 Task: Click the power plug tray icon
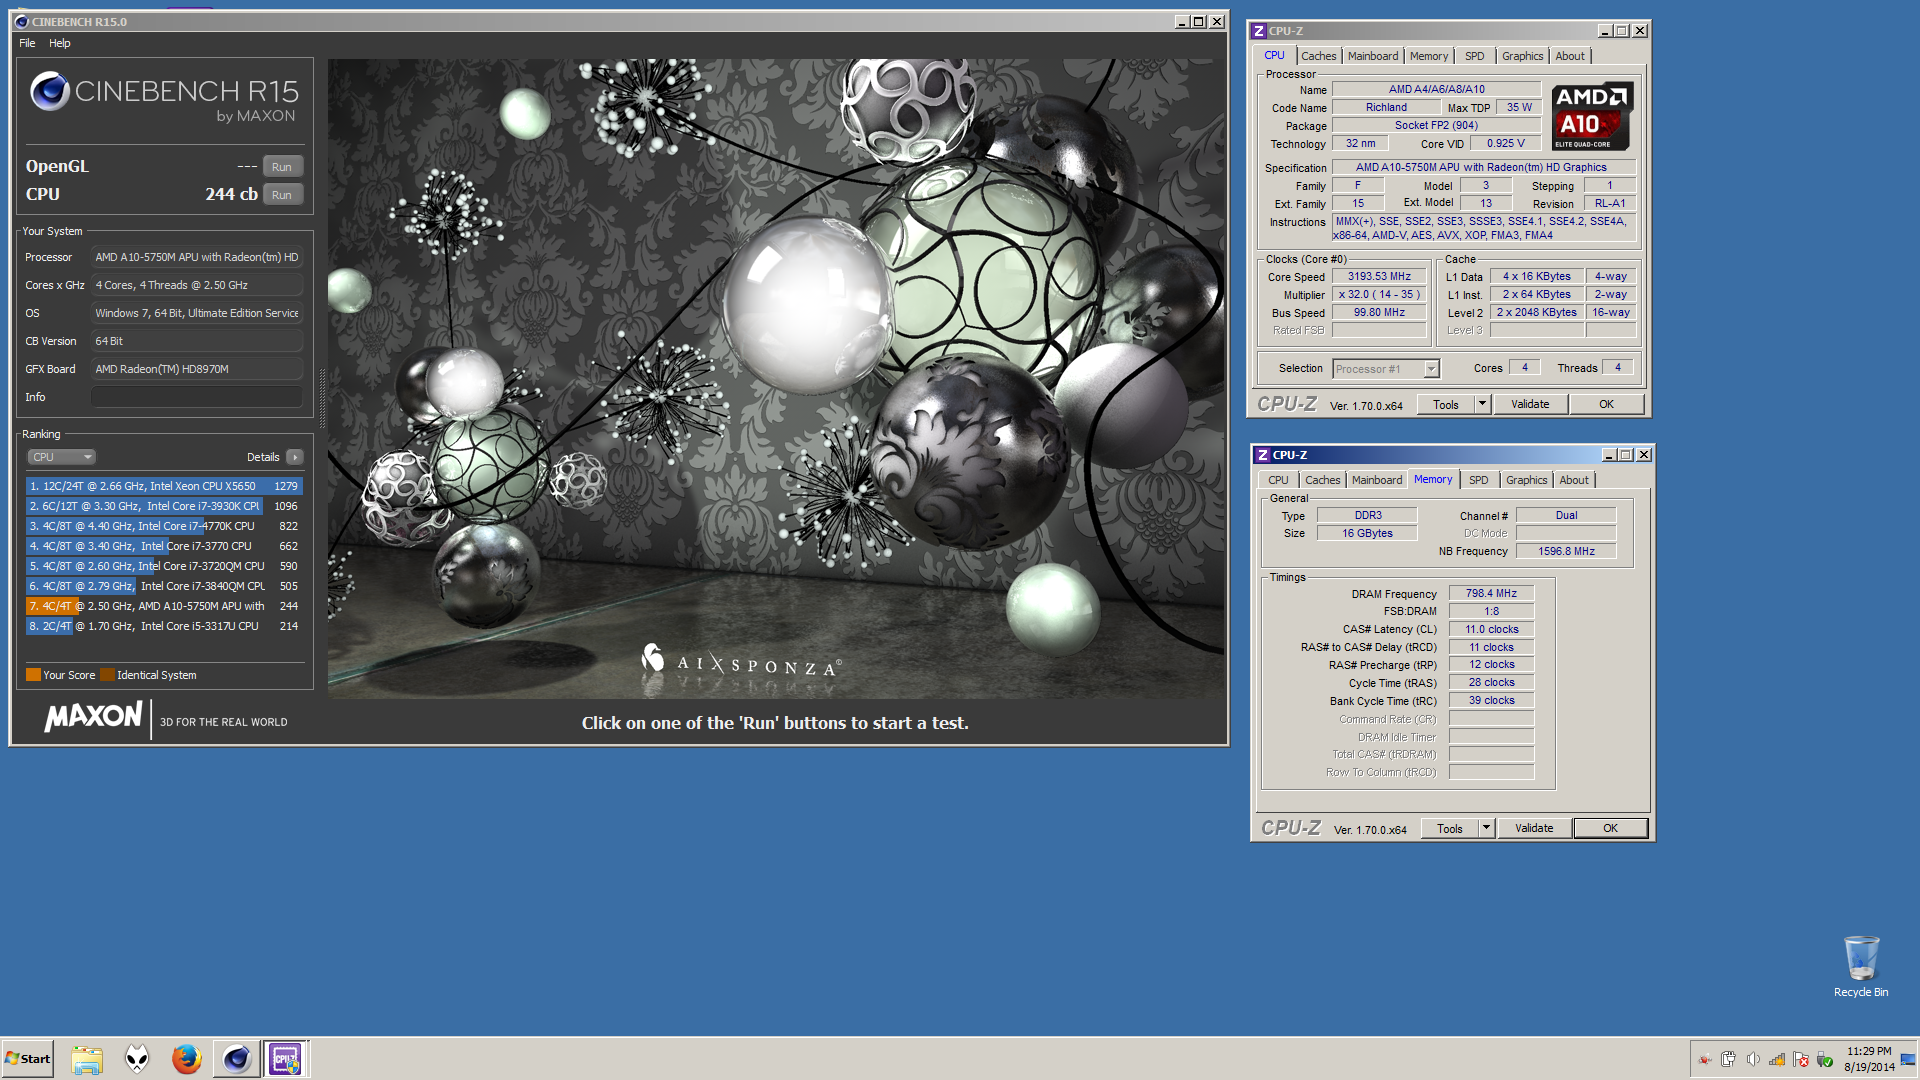(1729, 1060)
